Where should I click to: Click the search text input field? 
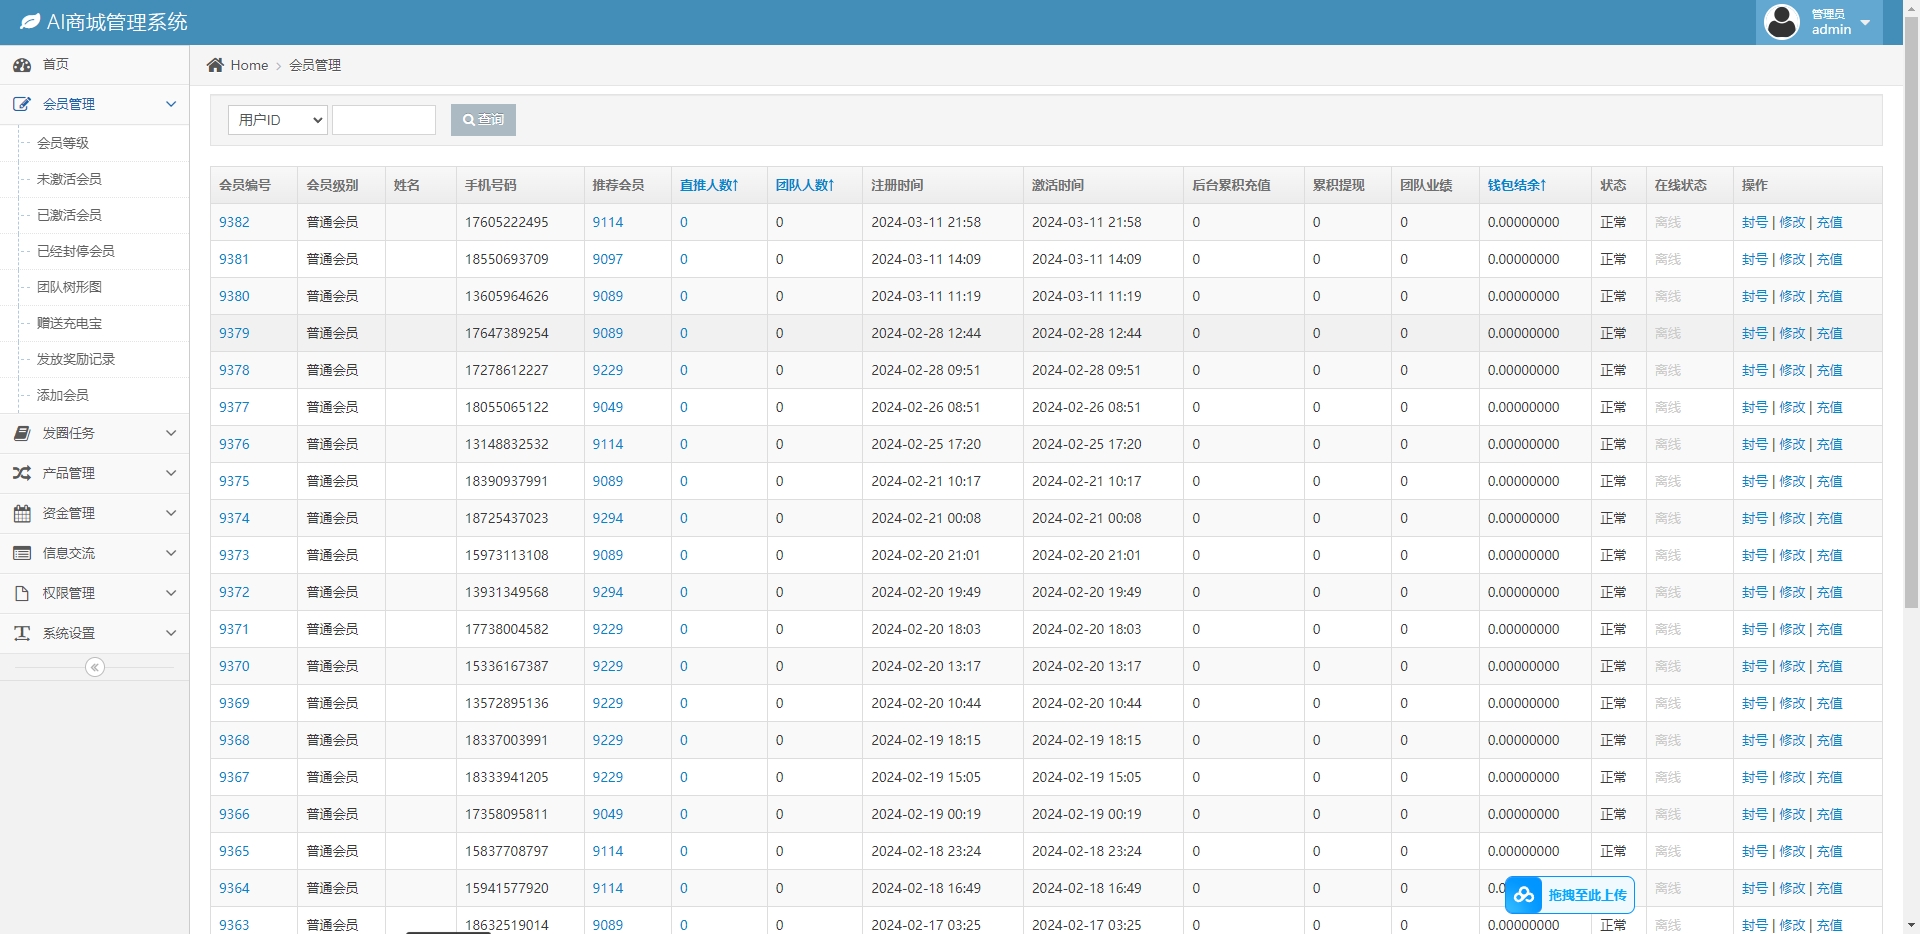[384, 120]
